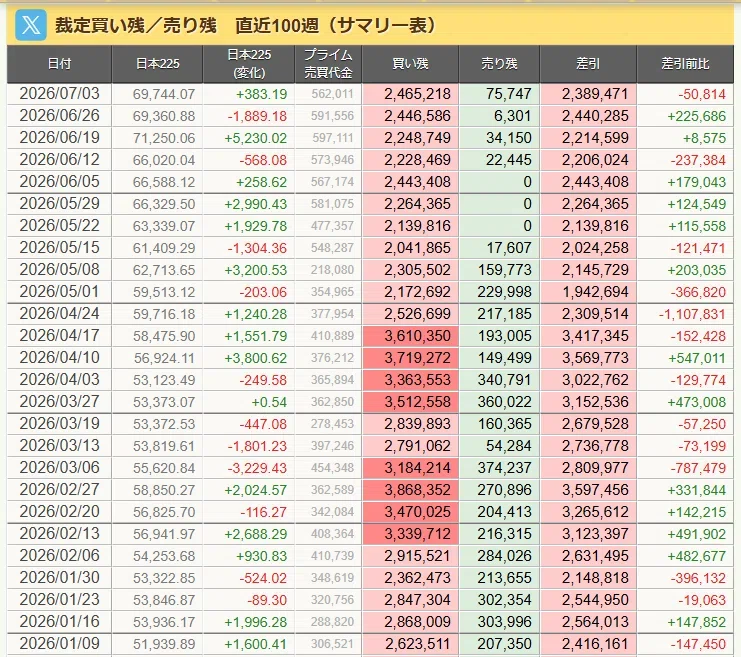Image resolution: width=741 pixels, height=657 pixels.
Task: Select the プライム売買代金 column header
Action: (x=328, y=64)
